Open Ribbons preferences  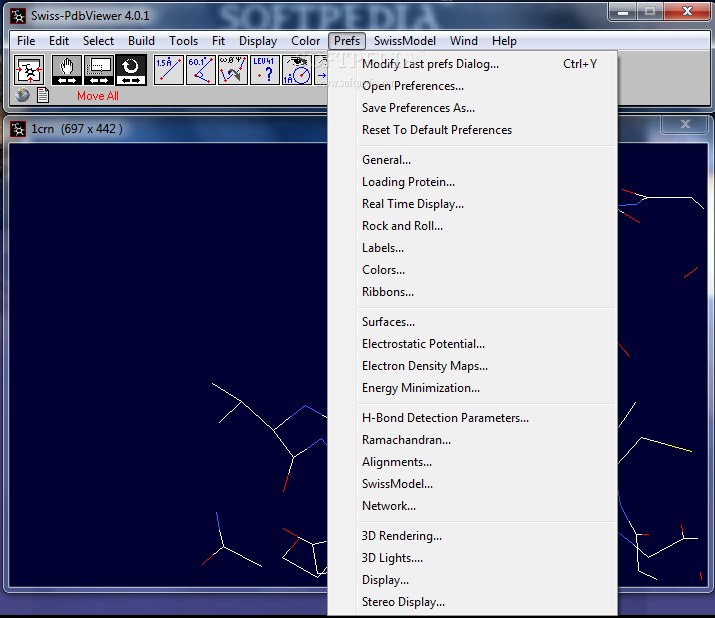click(472, 292)
